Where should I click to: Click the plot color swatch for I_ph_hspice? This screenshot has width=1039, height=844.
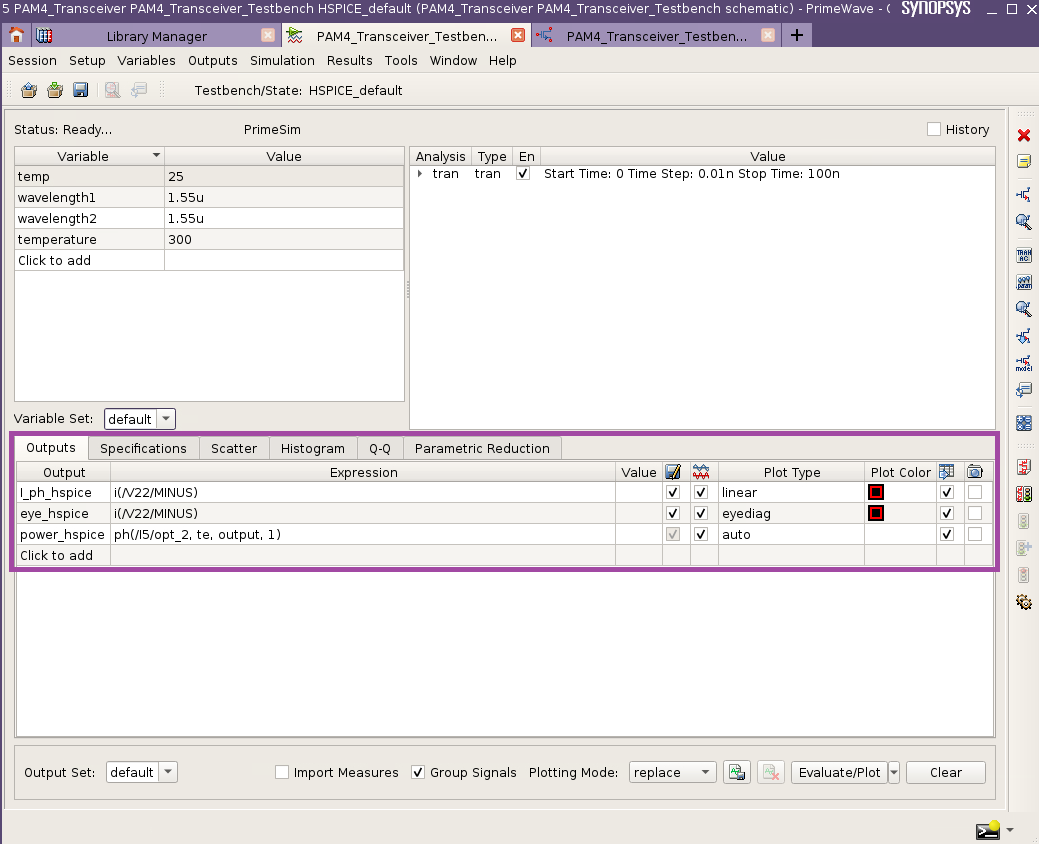pyautogui.click(x=876, y=492)
